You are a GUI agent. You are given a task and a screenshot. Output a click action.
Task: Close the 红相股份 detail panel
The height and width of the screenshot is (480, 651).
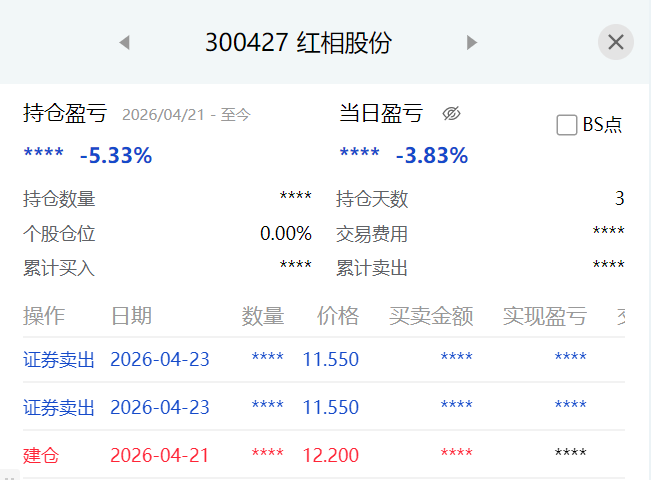click(616, 42)
